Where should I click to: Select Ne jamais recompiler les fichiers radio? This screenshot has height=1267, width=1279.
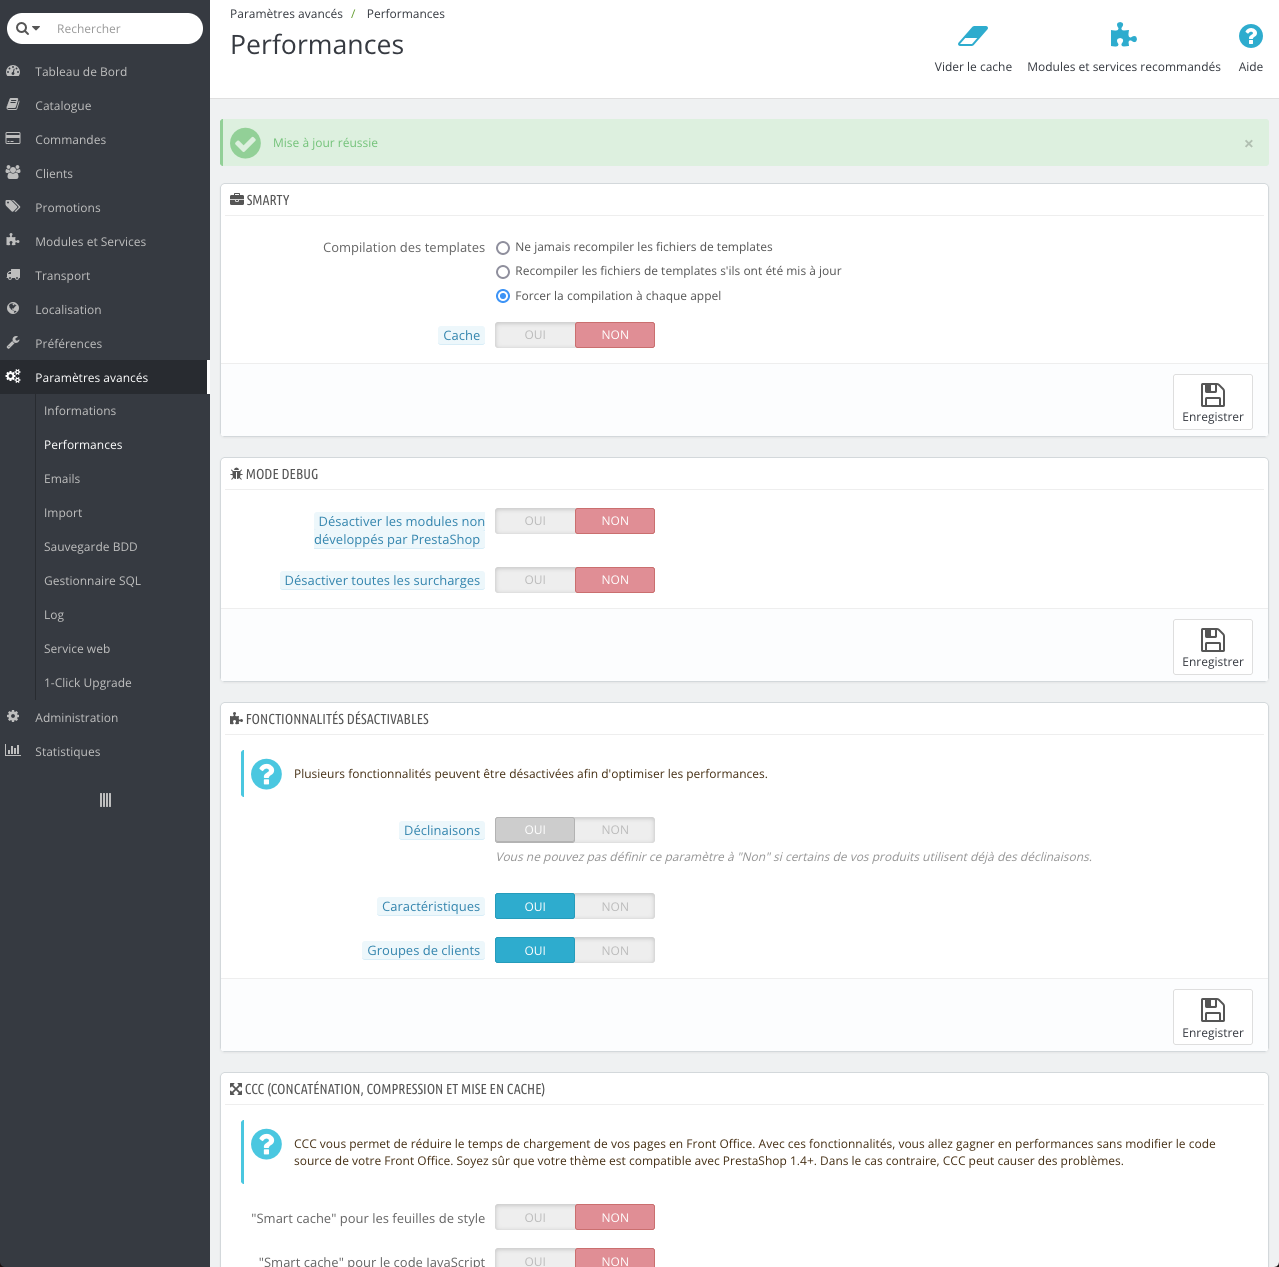tap(503, 248)
